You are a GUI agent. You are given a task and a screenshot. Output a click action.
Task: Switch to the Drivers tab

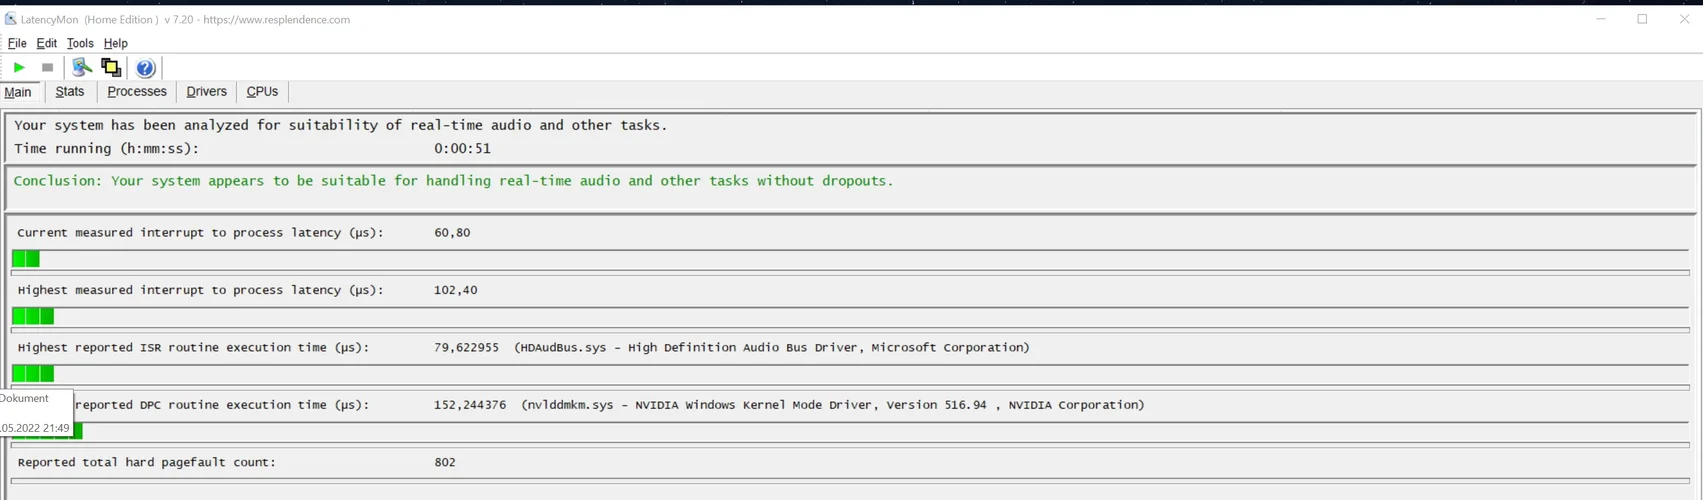point(207,92)
